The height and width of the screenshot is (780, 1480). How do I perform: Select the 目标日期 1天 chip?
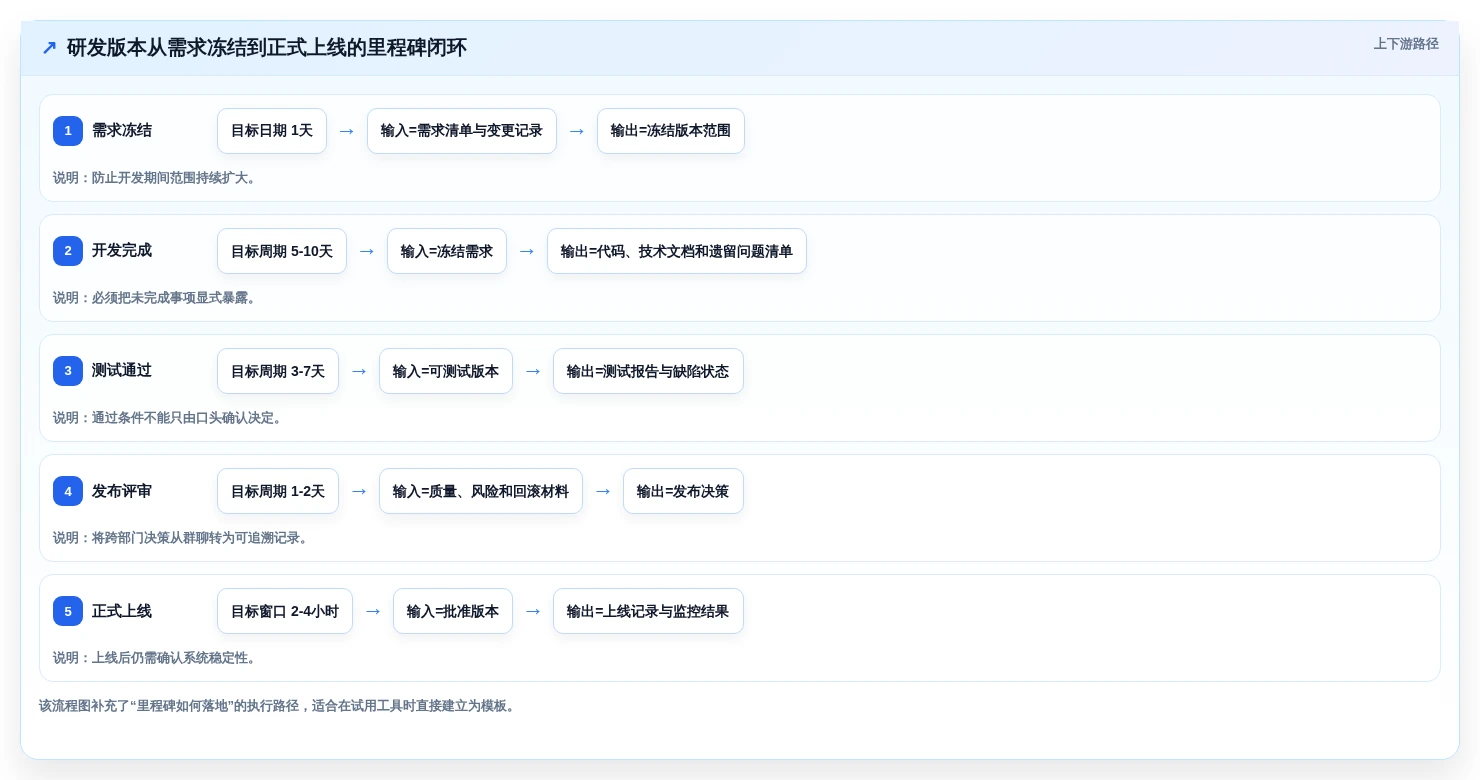272,131
